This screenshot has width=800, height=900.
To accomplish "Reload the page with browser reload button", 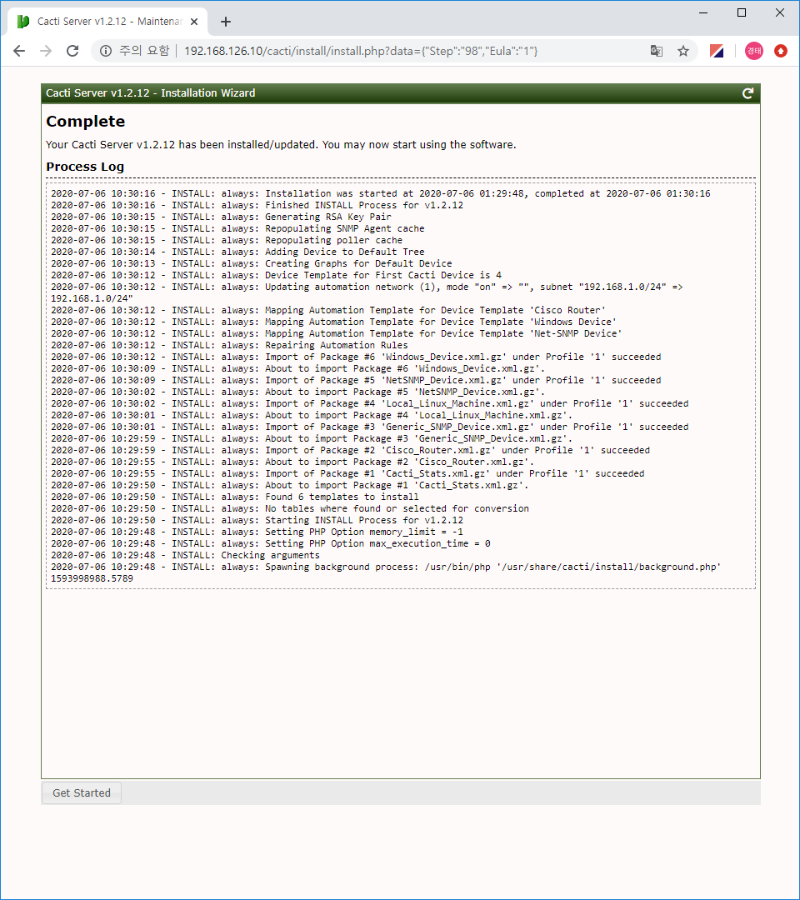I will [73, 51].
